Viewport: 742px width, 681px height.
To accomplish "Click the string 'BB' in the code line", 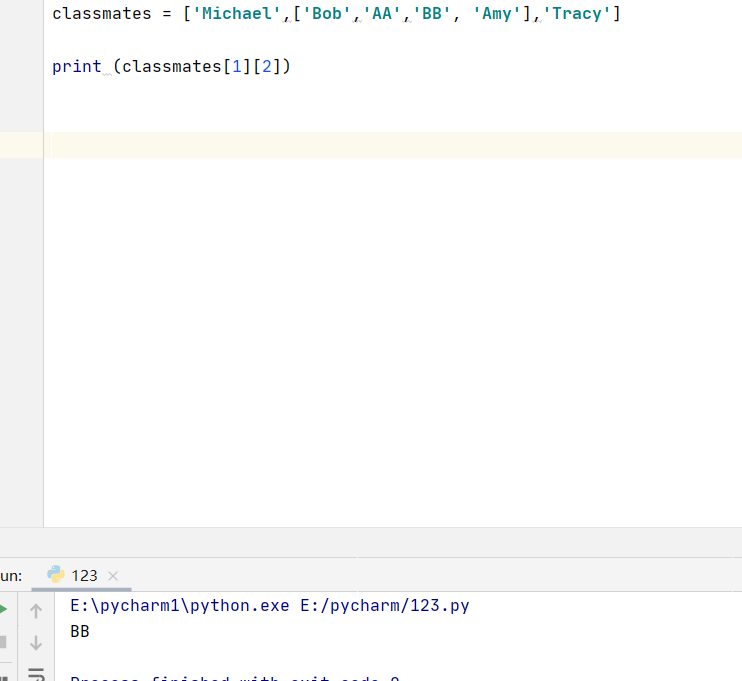I will coord(432,14).
